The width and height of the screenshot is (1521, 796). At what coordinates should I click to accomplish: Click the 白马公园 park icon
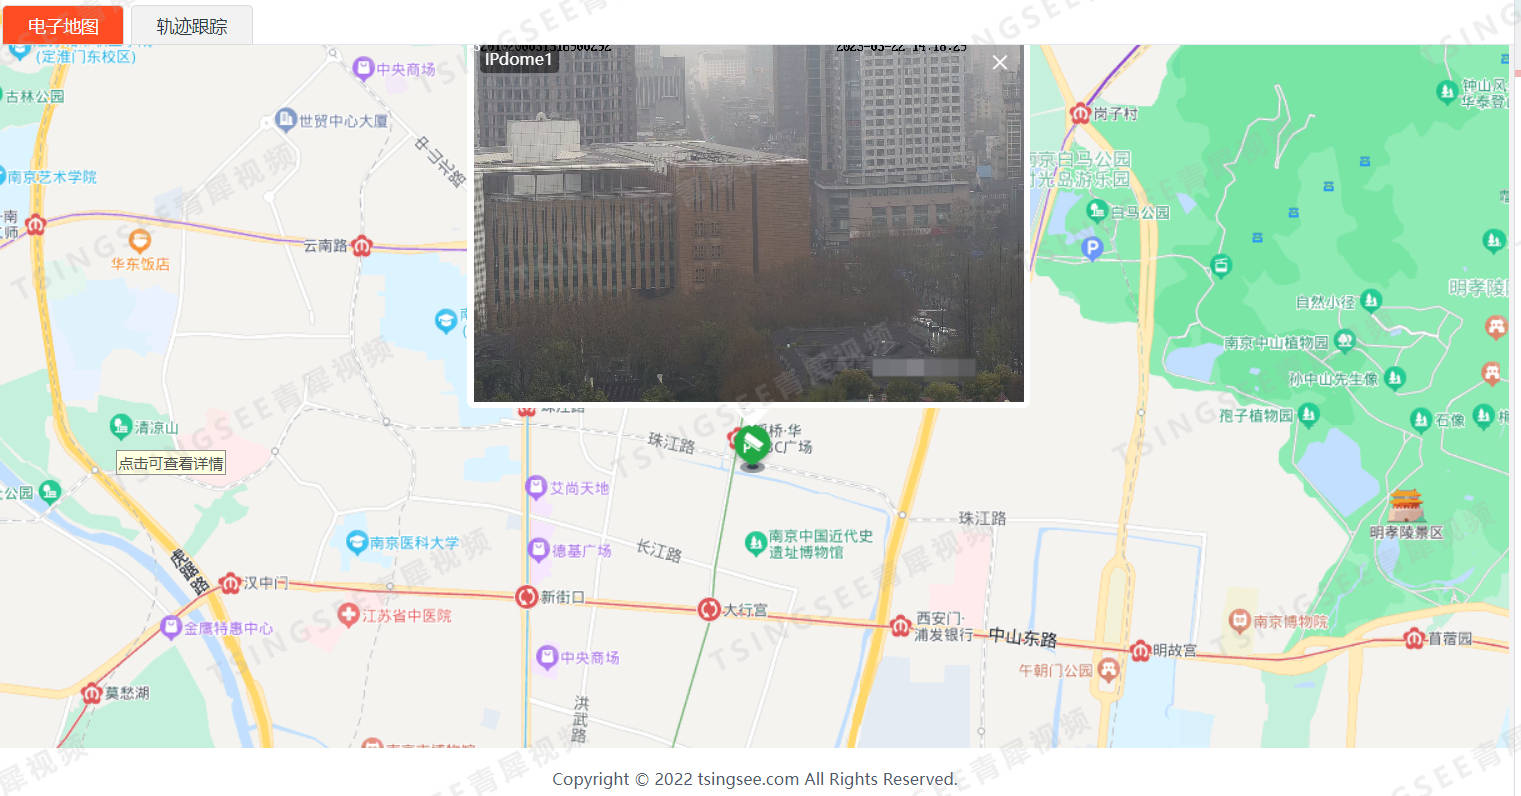coord(1097,211)
